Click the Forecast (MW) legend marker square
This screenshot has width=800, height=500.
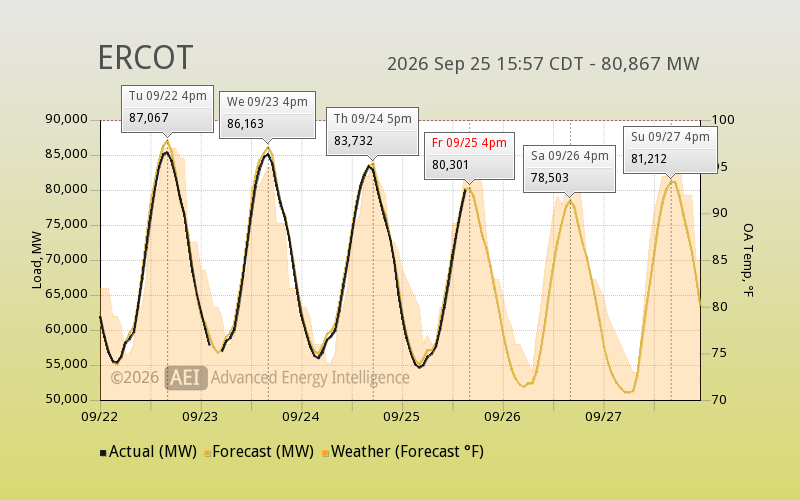208,453
